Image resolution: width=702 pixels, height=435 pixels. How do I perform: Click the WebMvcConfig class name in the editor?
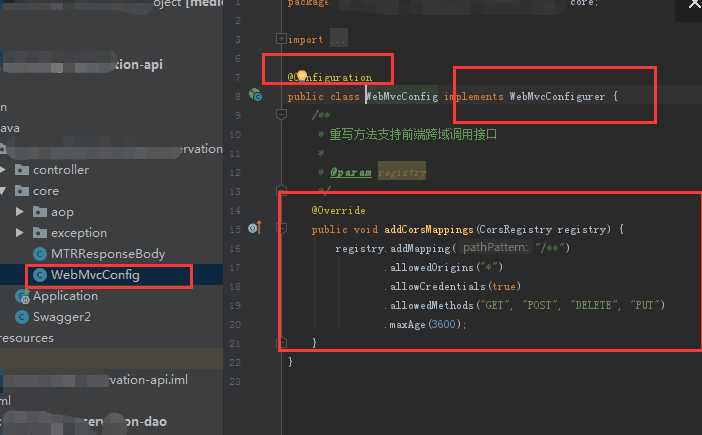402,96
